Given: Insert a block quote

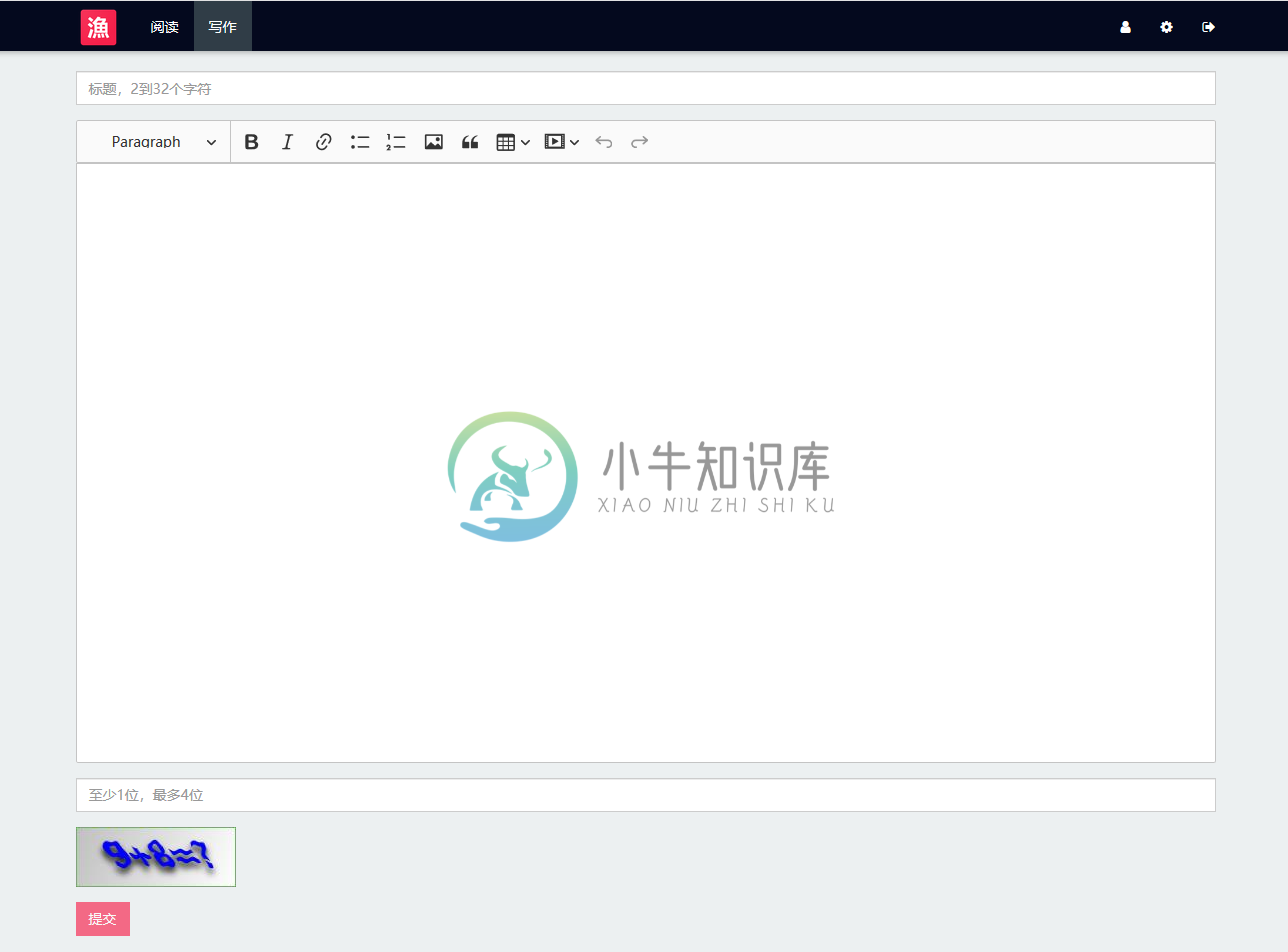Looking at the screenshot, I should 470,142.
